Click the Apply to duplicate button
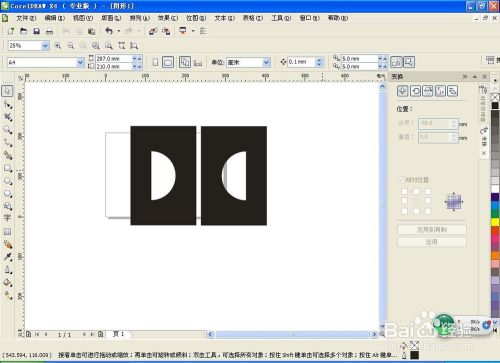 [432, 230]
